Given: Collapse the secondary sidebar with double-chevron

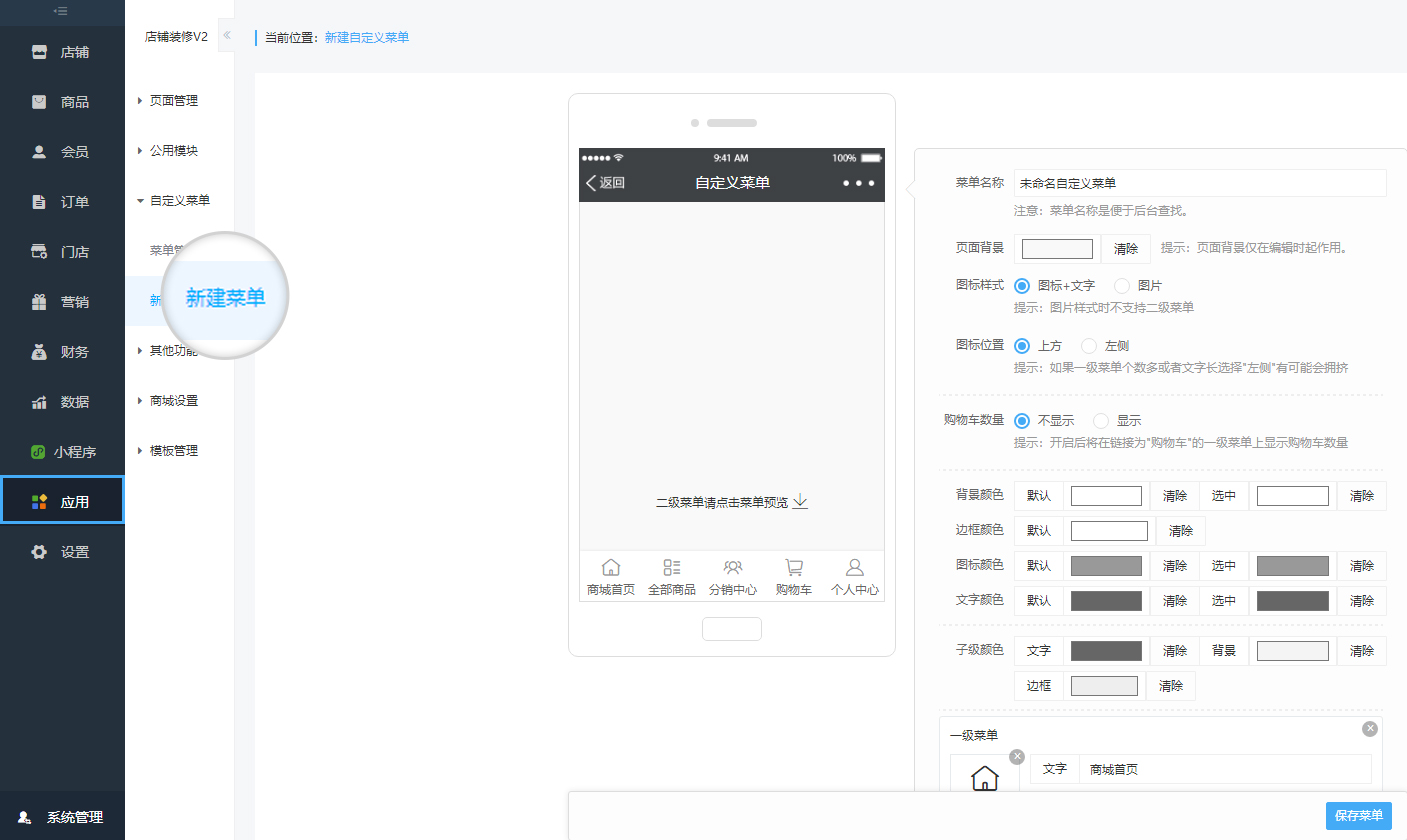Looking at the screenshot, I should [226, 35].
